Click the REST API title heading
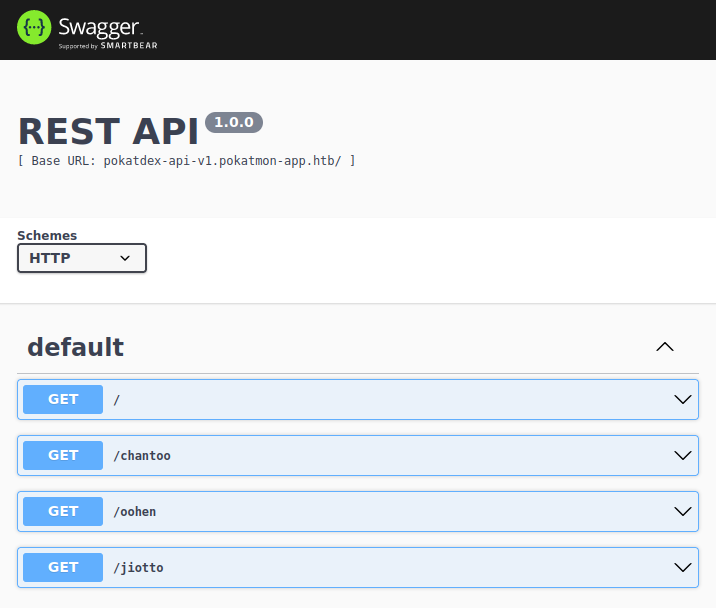The height and width of the screenshot is (608, 716). 108,132
